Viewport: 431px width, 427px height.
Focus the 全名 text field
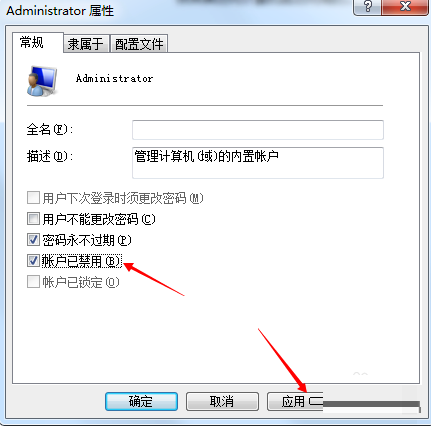click(258, 130)
